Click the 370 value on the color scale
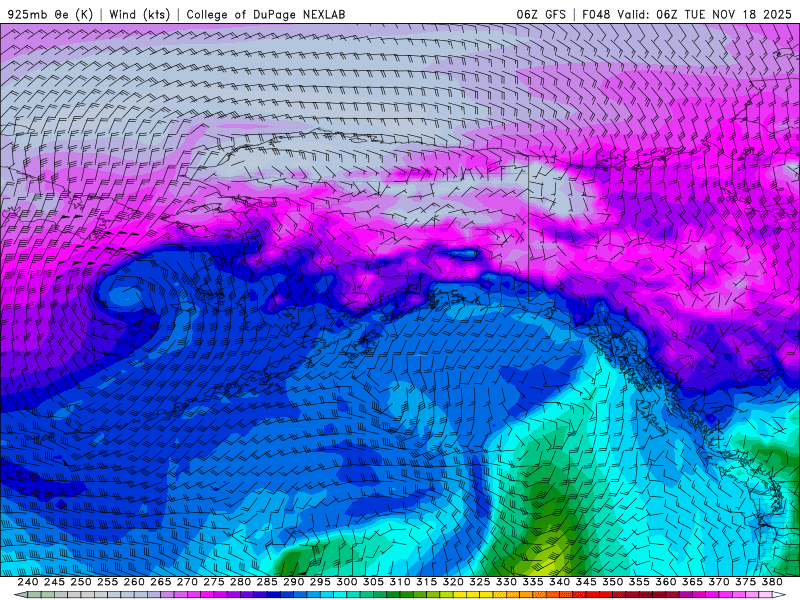 [718, 582]
